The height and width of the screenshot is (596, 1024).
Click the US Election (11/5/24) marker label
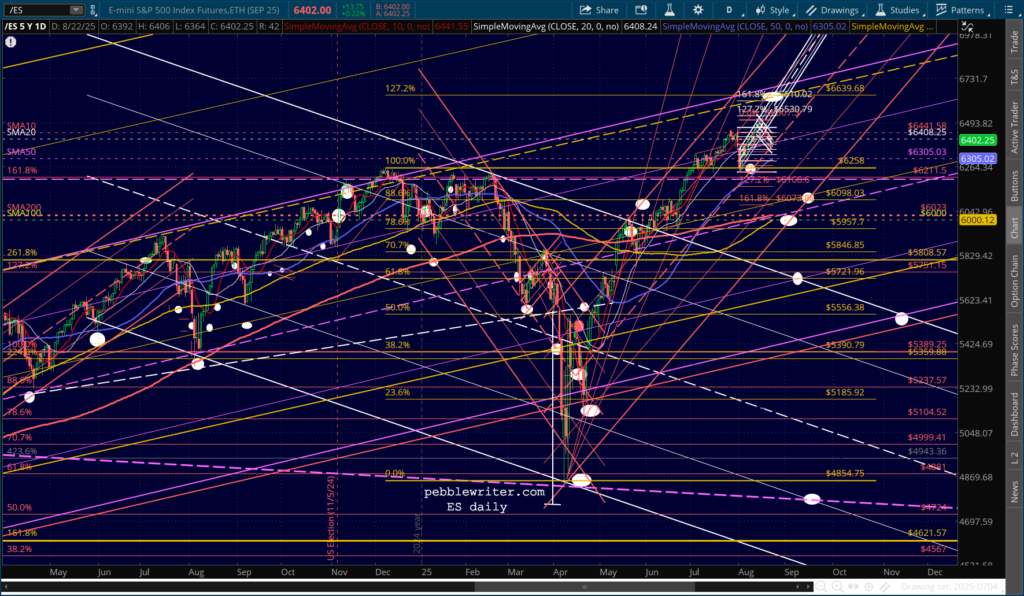click(x=331, y=518)
